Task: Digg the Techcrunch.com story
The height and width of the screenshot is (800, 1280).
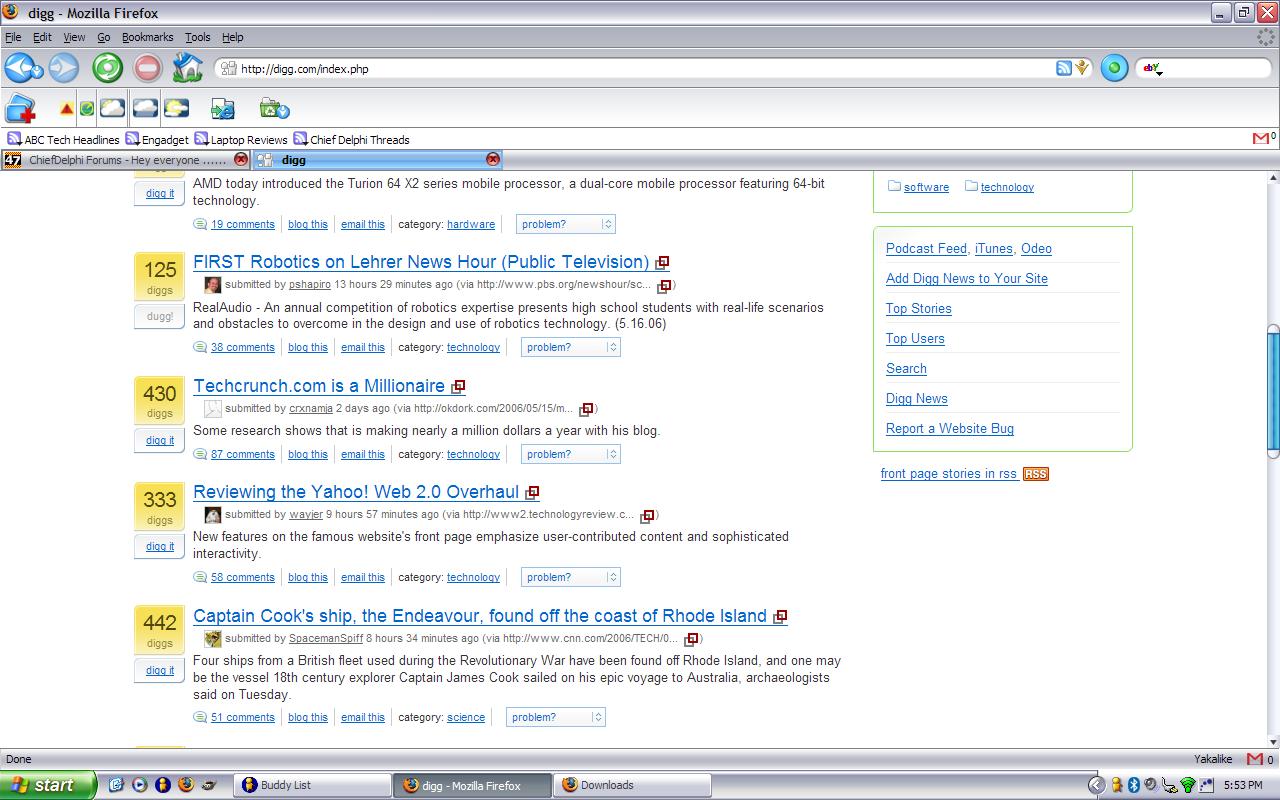Action: coord(160,440)
